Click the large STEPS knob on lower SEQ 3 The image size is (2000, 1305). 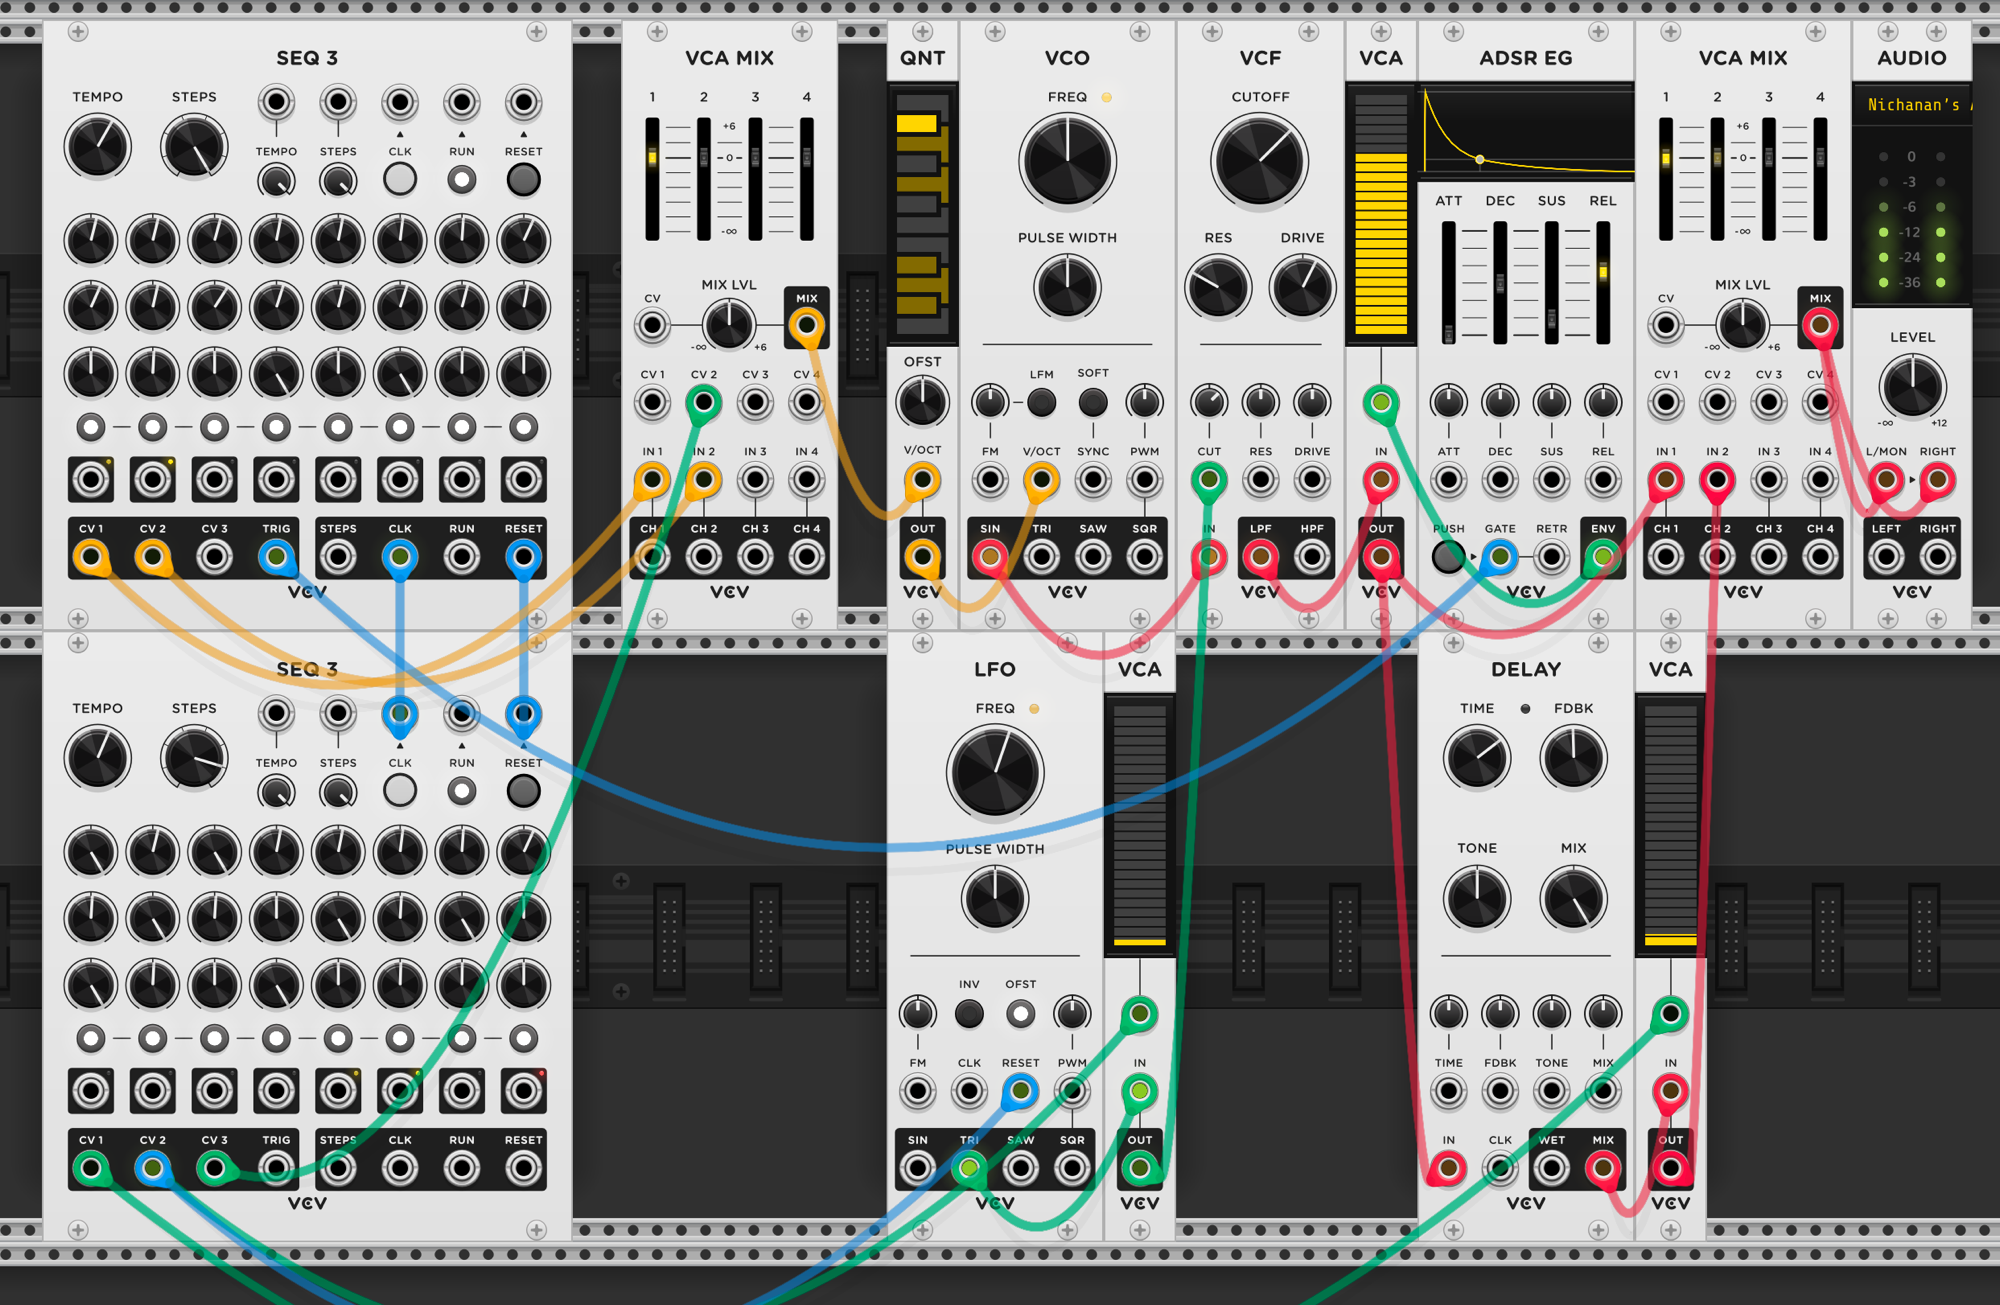click(x=194, y=758)
